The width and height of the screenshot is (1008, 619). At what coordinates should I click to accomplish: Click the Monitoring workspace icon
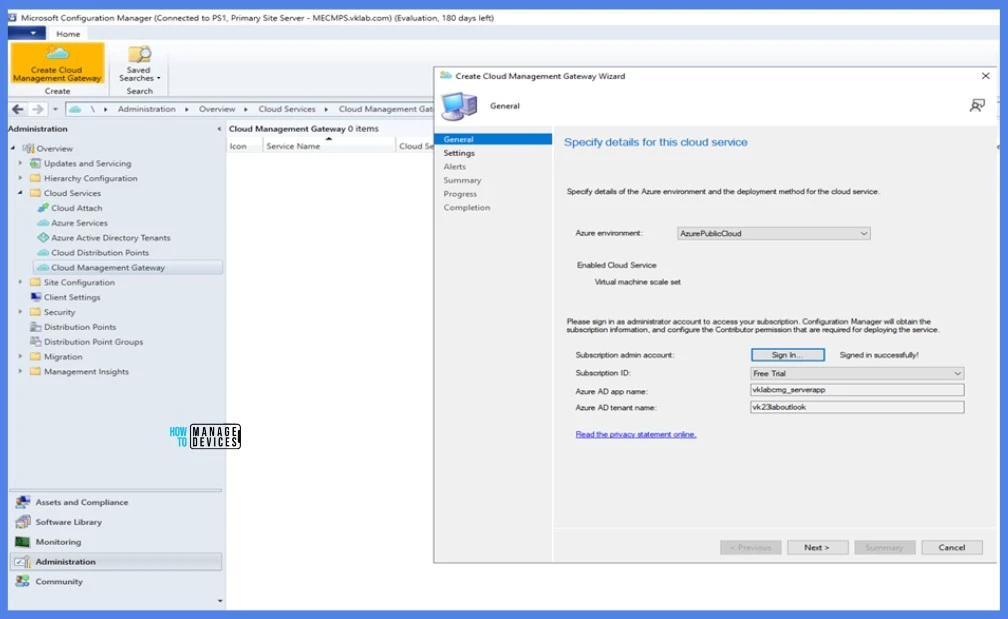pyautogui.click(x=22, y=542)
